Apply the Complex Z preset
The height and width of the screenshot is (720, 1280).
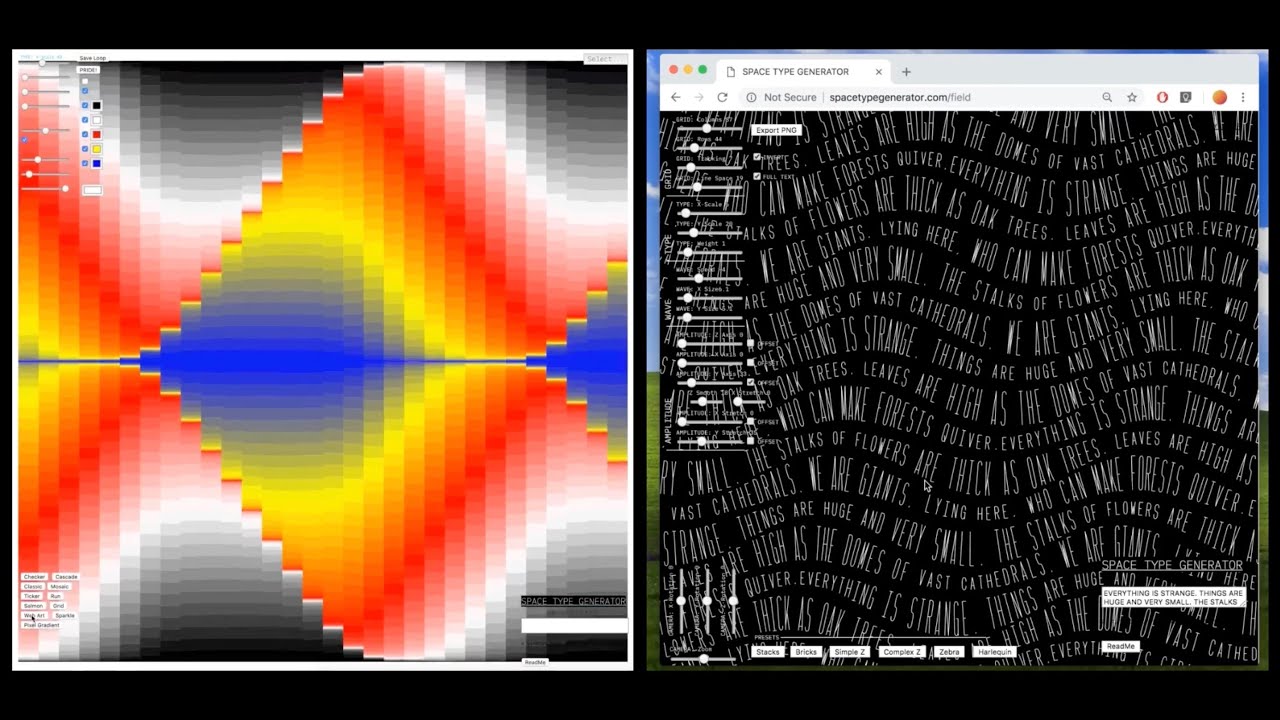click(x=902, y=651)
